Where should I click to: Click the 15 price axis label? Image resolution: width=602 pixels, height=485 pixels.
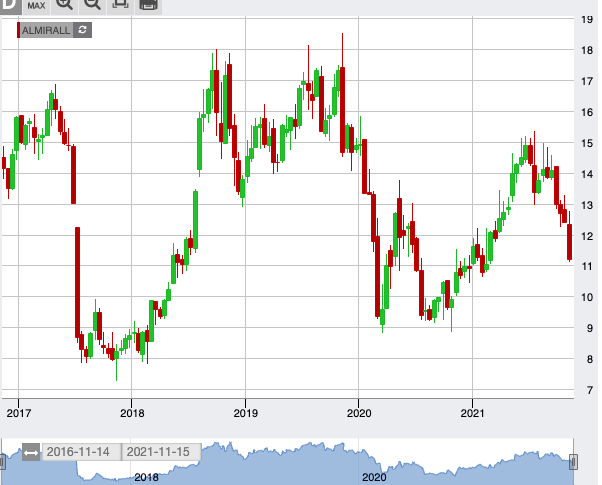pyautogui.click(x=587, y=143)
